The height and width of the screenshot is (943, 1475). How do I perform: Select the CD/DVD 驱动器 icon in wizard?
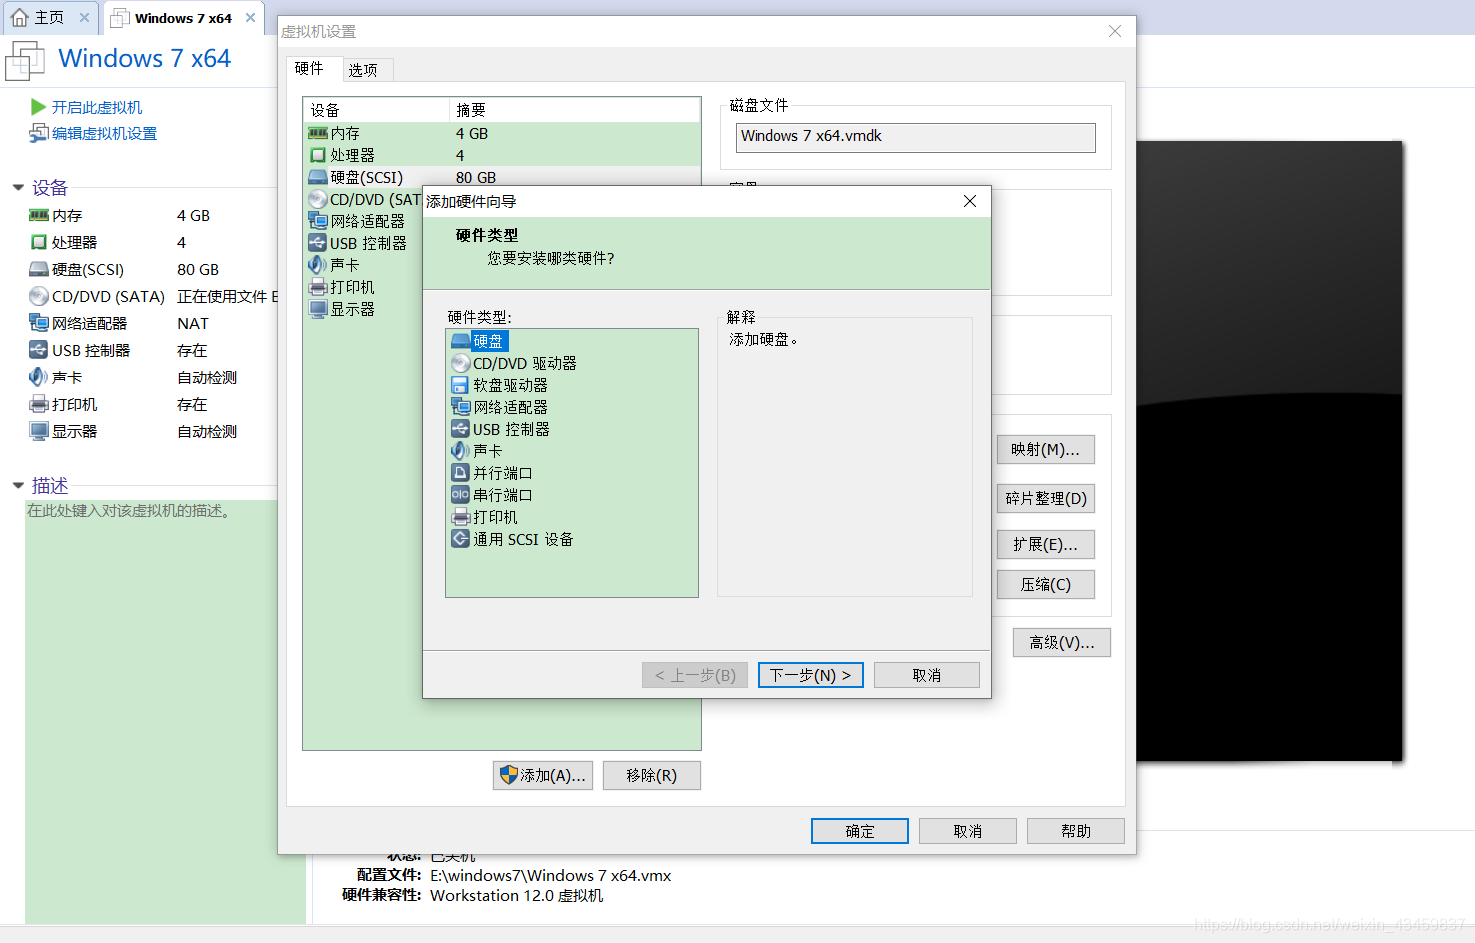point(460,363)
